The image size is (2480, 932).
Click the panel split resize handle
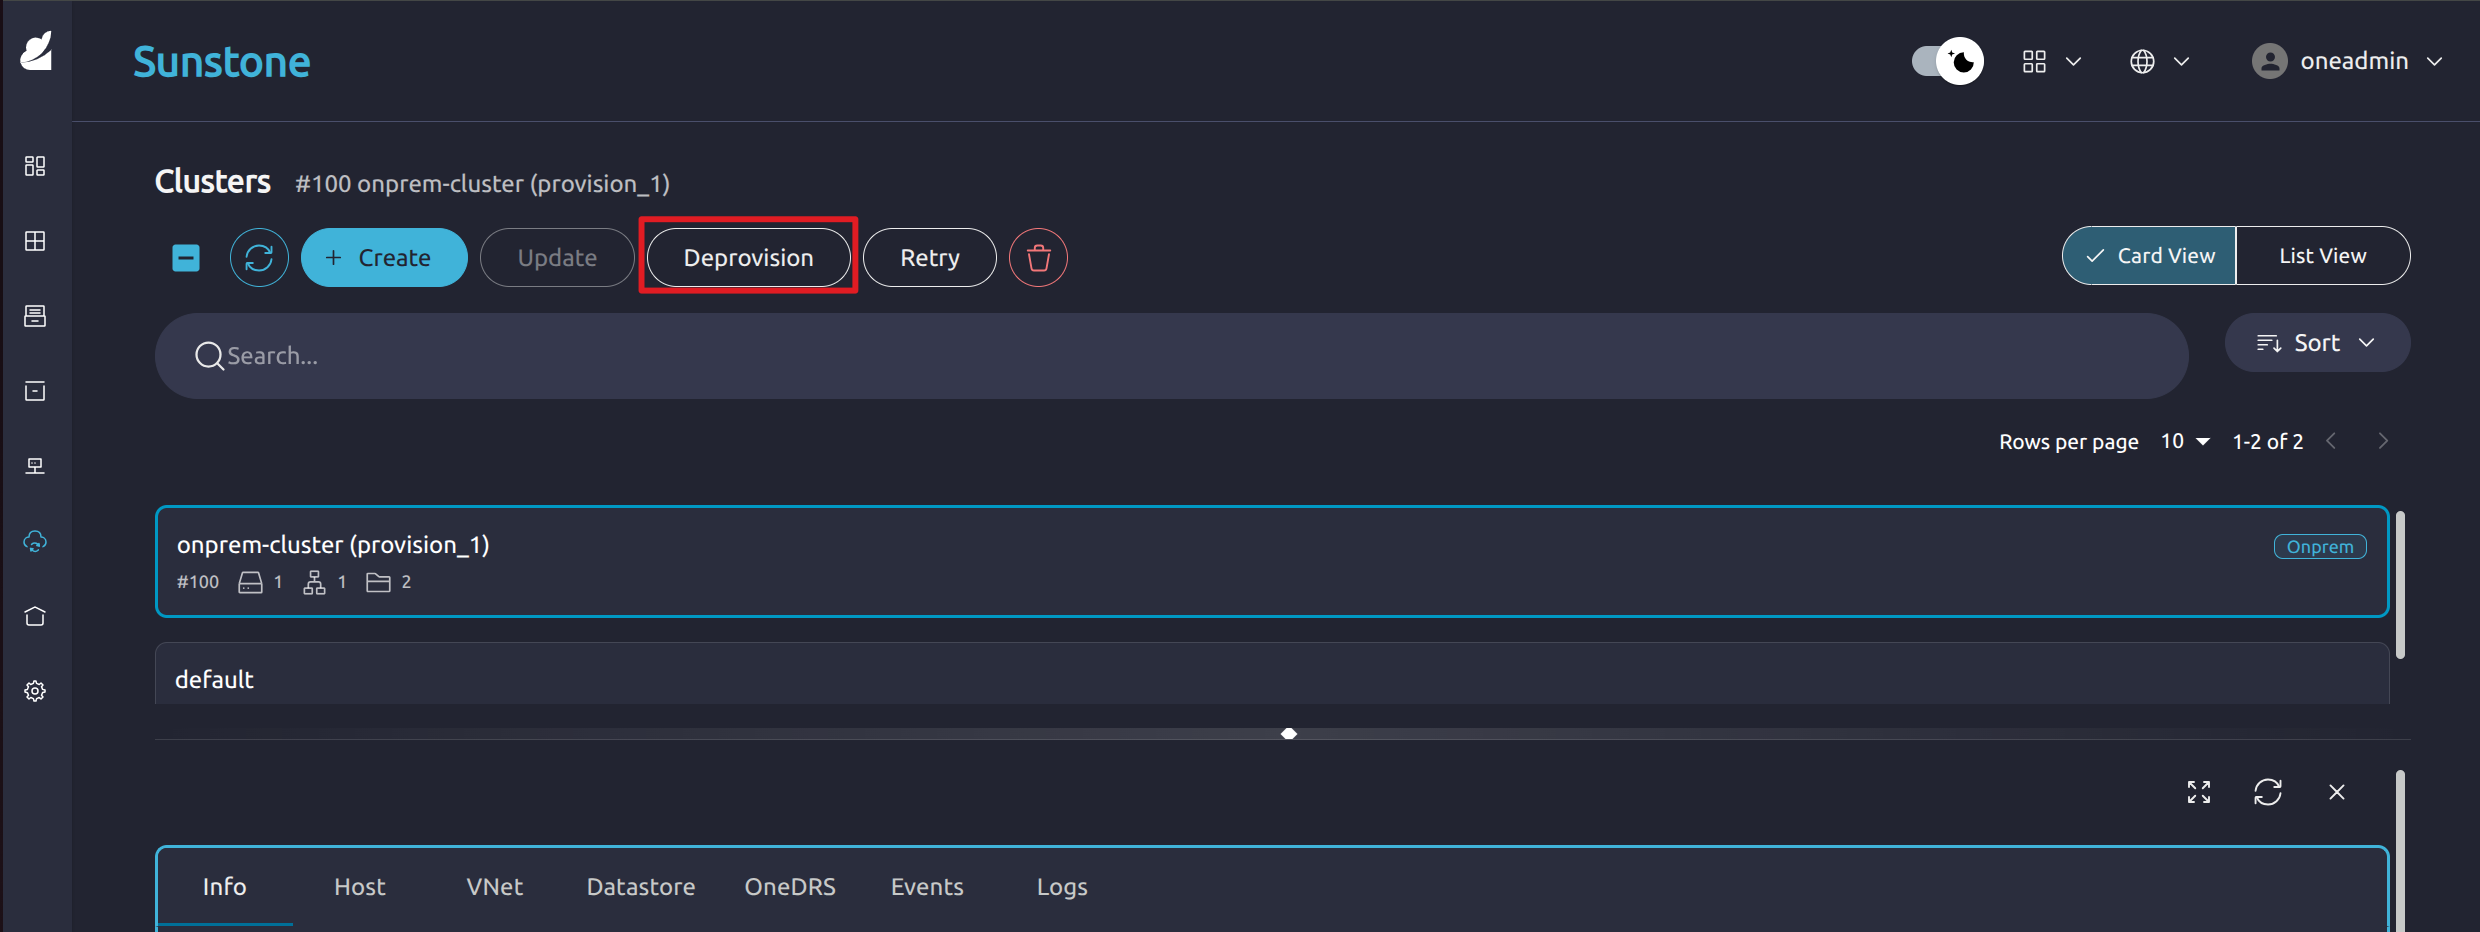[1289, 734]
